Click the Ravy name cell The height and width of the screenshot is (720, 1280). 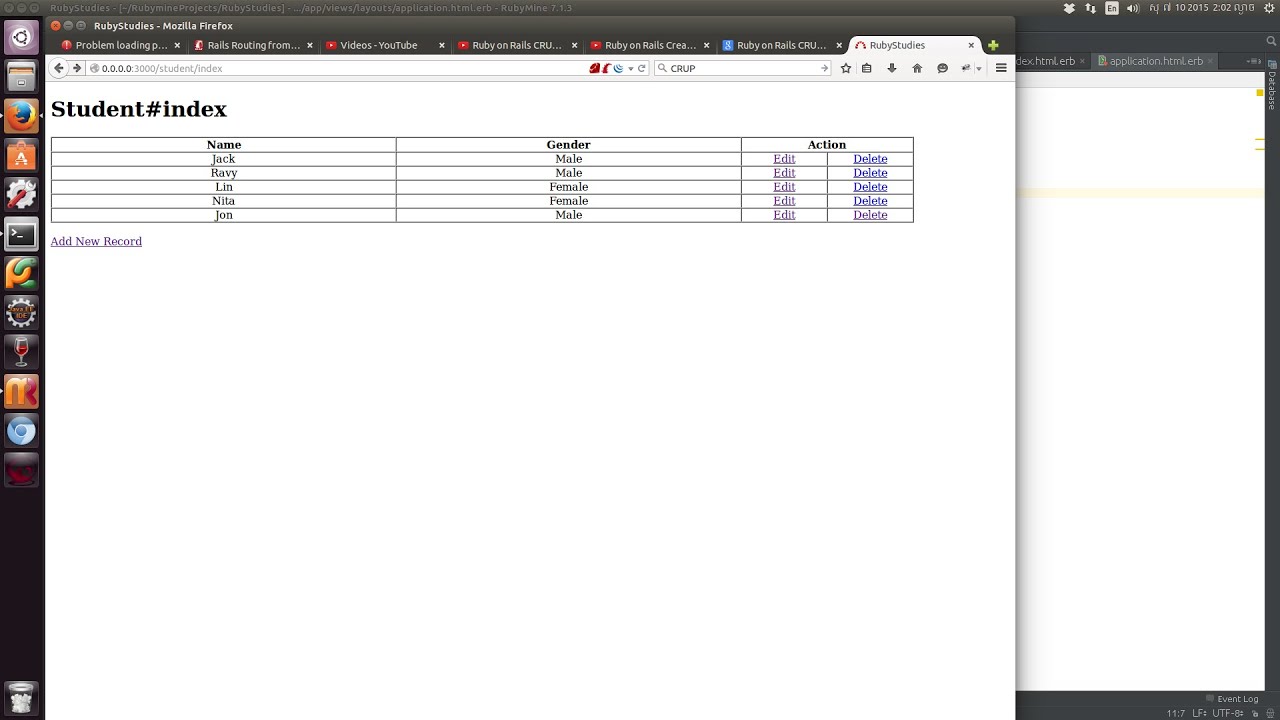[224, 173]
